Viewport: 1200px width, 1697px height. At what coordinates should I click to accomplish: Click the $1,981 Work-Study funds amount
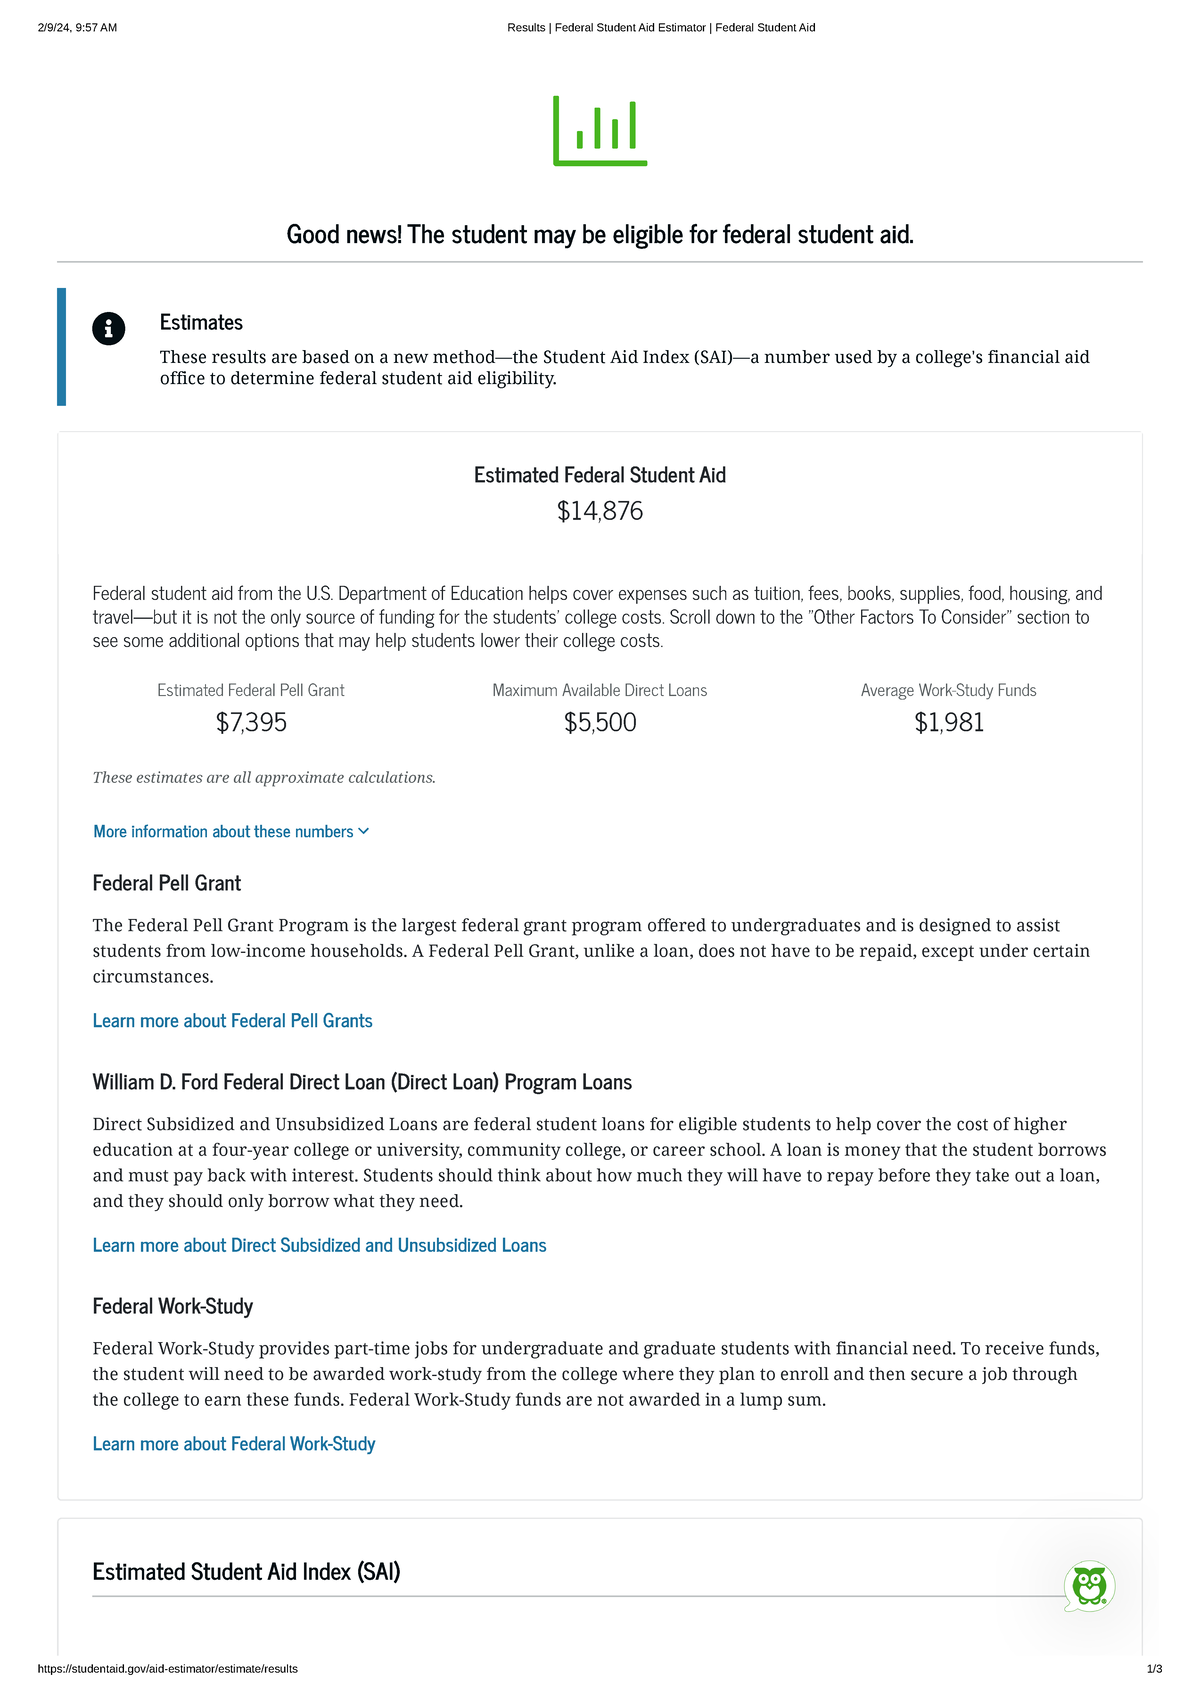(949, 723)
